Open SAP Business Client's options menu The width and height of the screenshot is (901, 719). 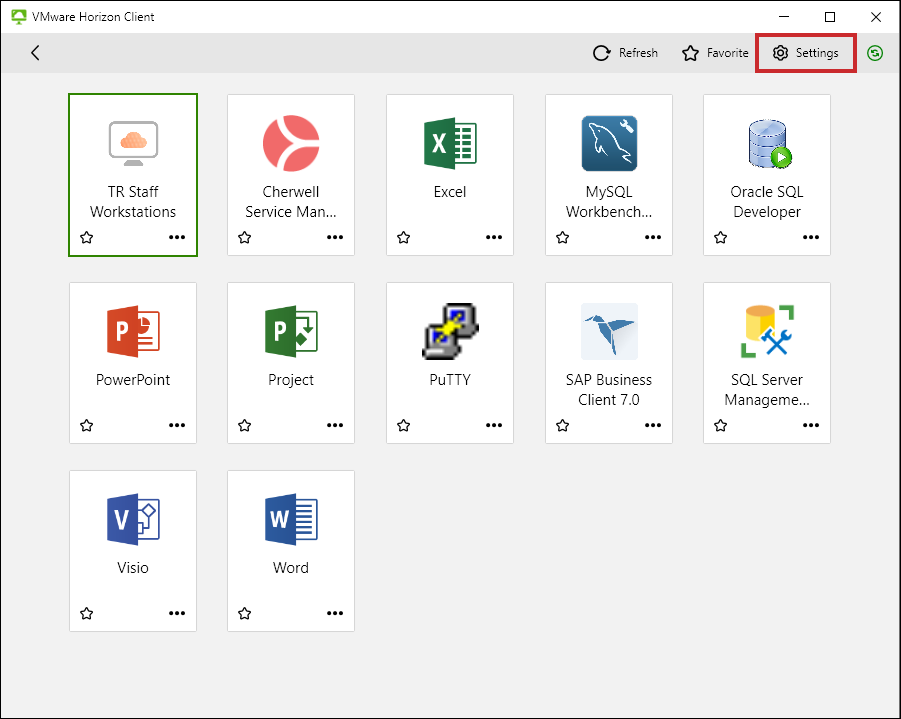(653, 425)
